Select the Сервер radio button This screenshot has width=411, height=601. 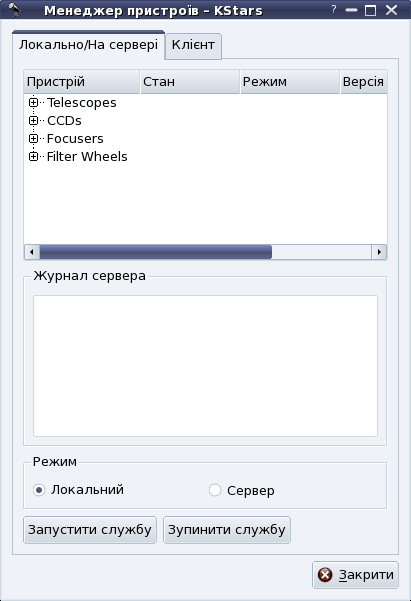215,490
